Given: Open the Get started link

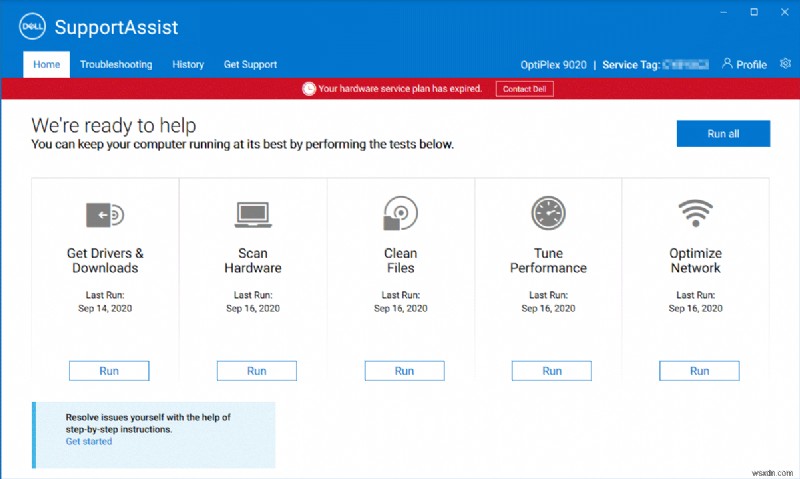Looking at the screenshot, I should [x=89, y=441].
